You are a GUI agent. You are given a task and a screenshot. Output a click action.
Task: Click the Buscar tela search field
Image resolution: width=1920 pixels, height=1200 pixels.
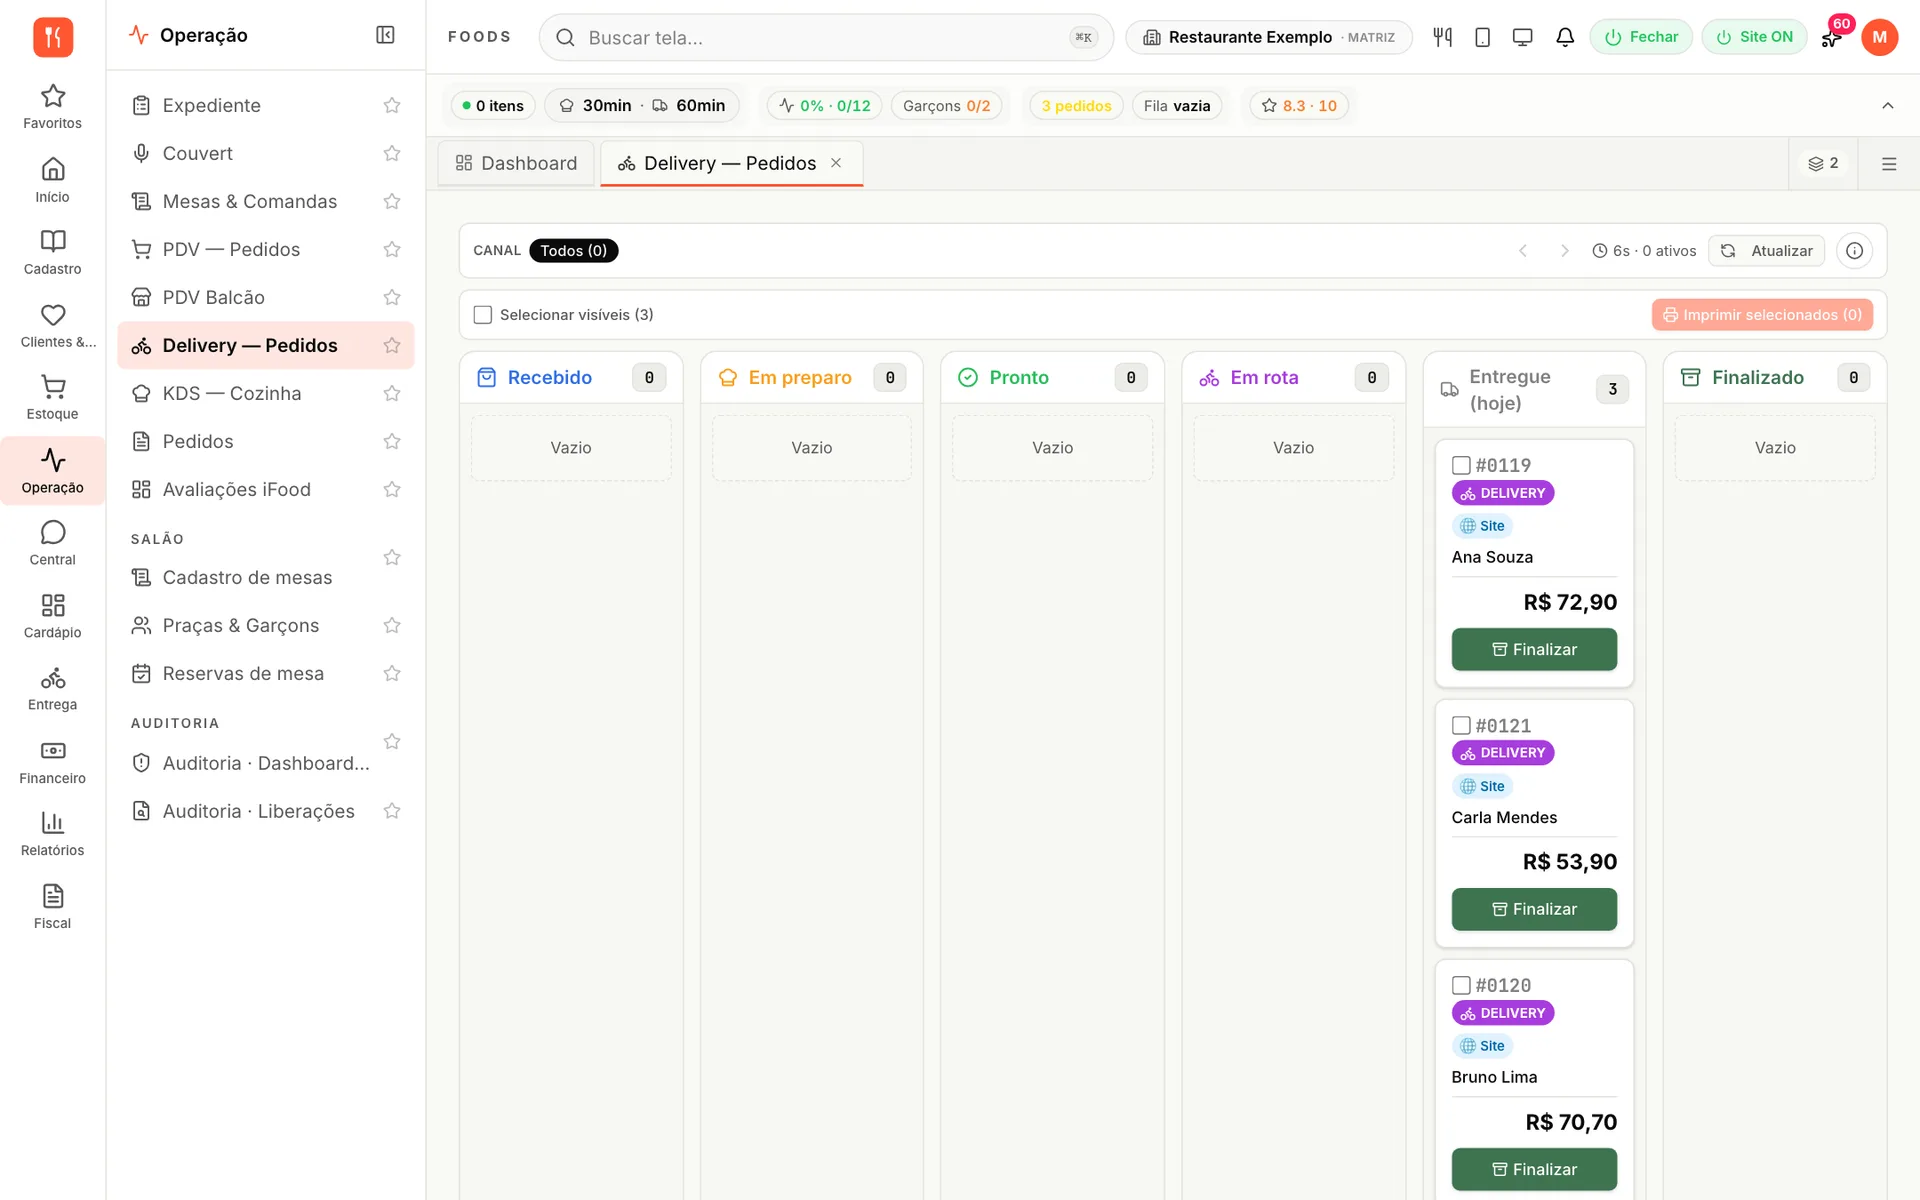pos(826,37)
